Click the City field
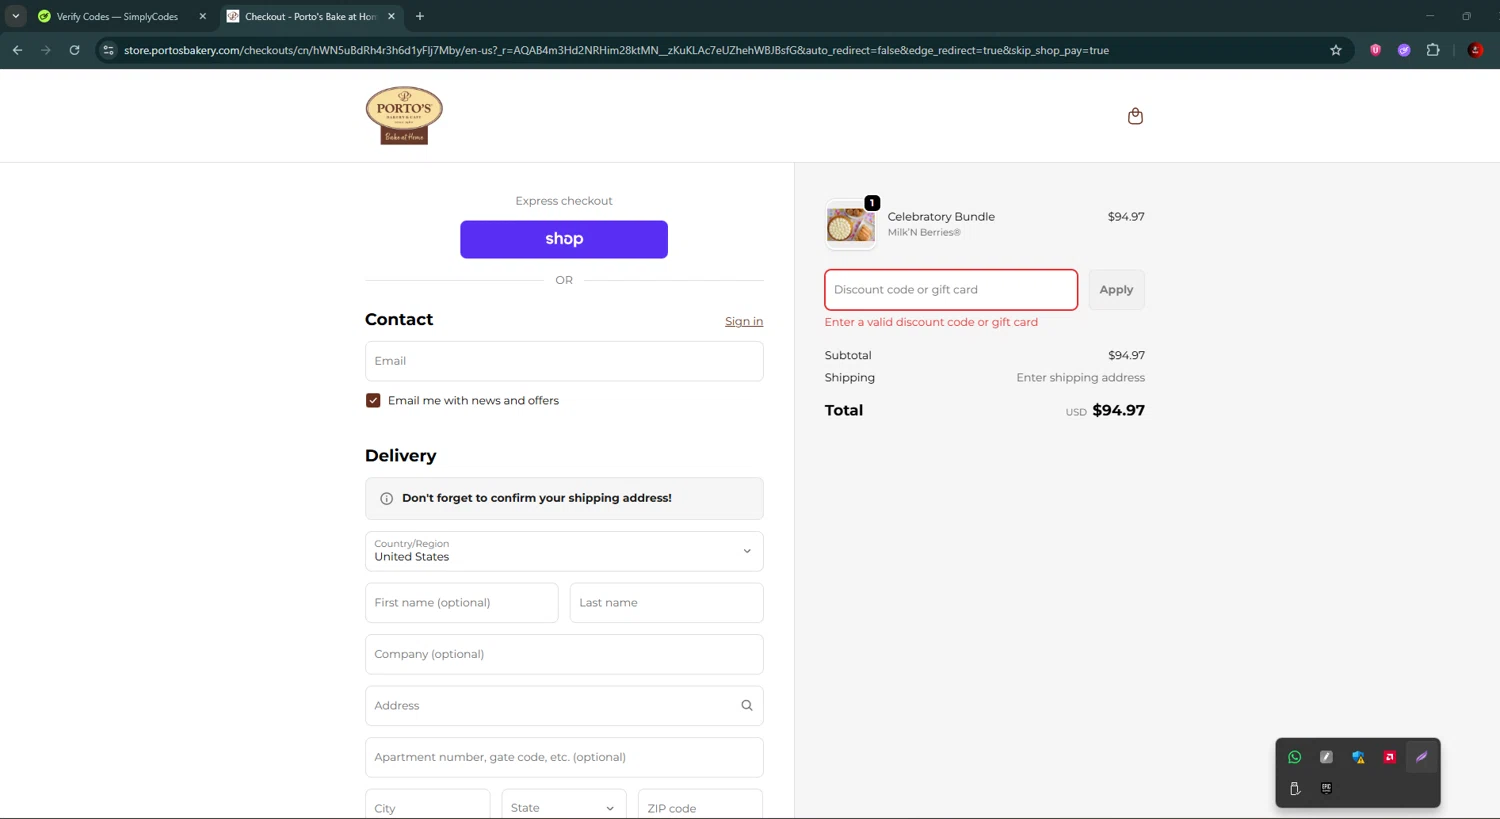Viewport: 1500px width, 819px height. (x=427, y=807)
